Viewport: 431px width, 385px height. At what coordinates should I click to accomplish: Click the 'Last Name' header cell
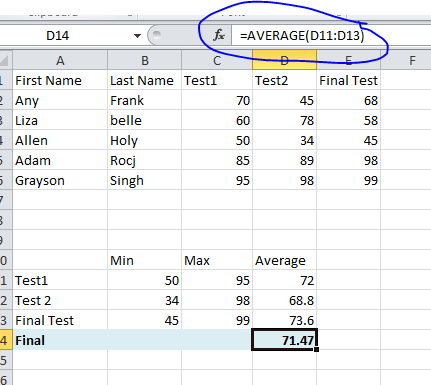(145, 80)
